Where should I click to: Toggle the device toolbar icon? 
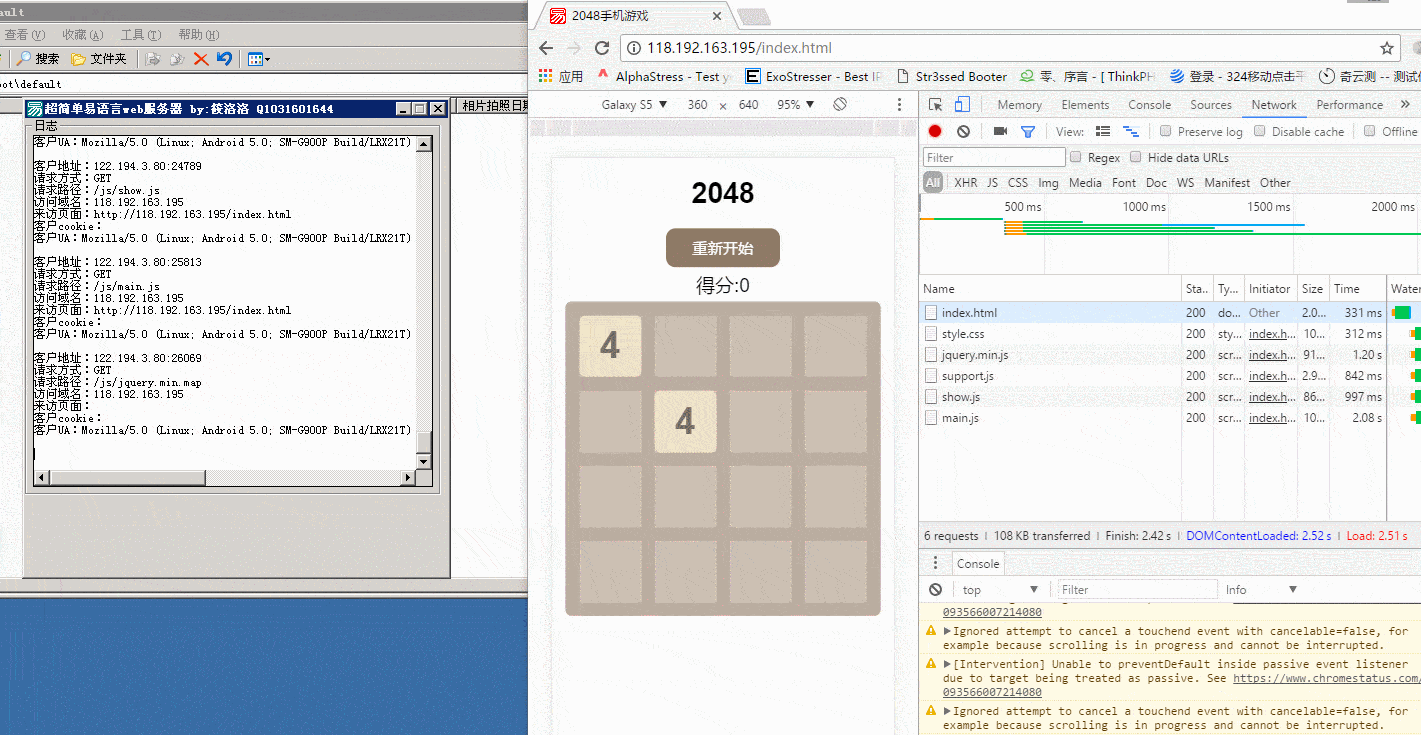coord(962,105)
